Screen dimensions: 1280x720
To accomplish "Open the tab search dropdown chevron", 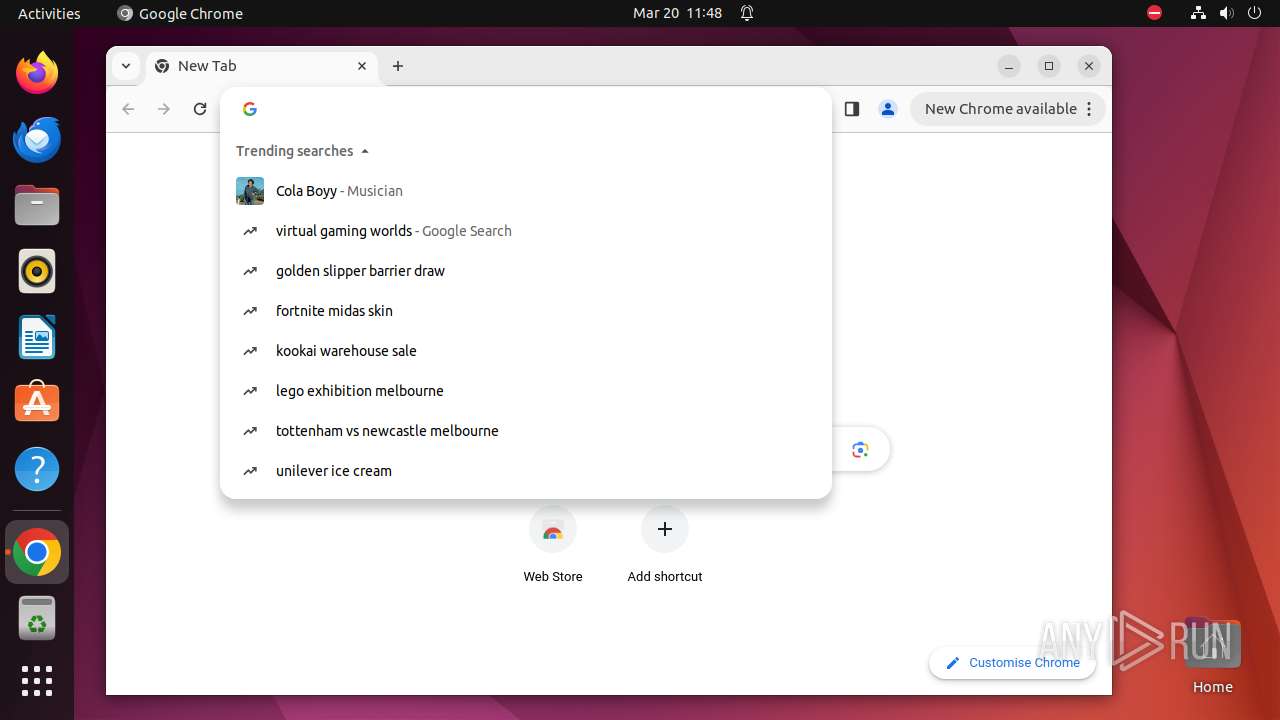I will pos(125,66).
